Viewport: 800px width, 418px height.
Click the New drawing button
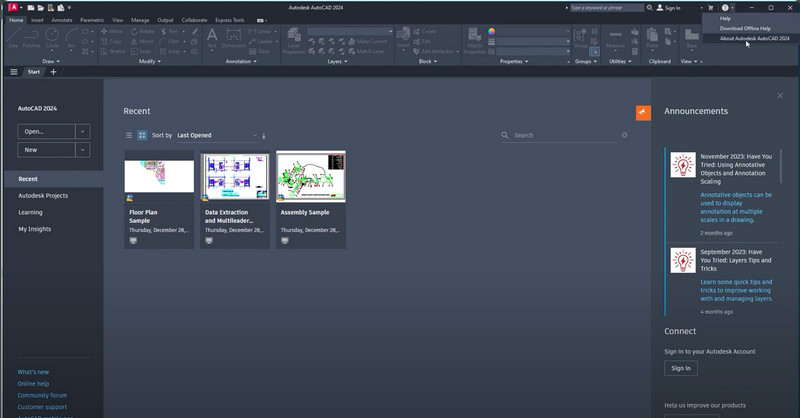coord(47,150)
